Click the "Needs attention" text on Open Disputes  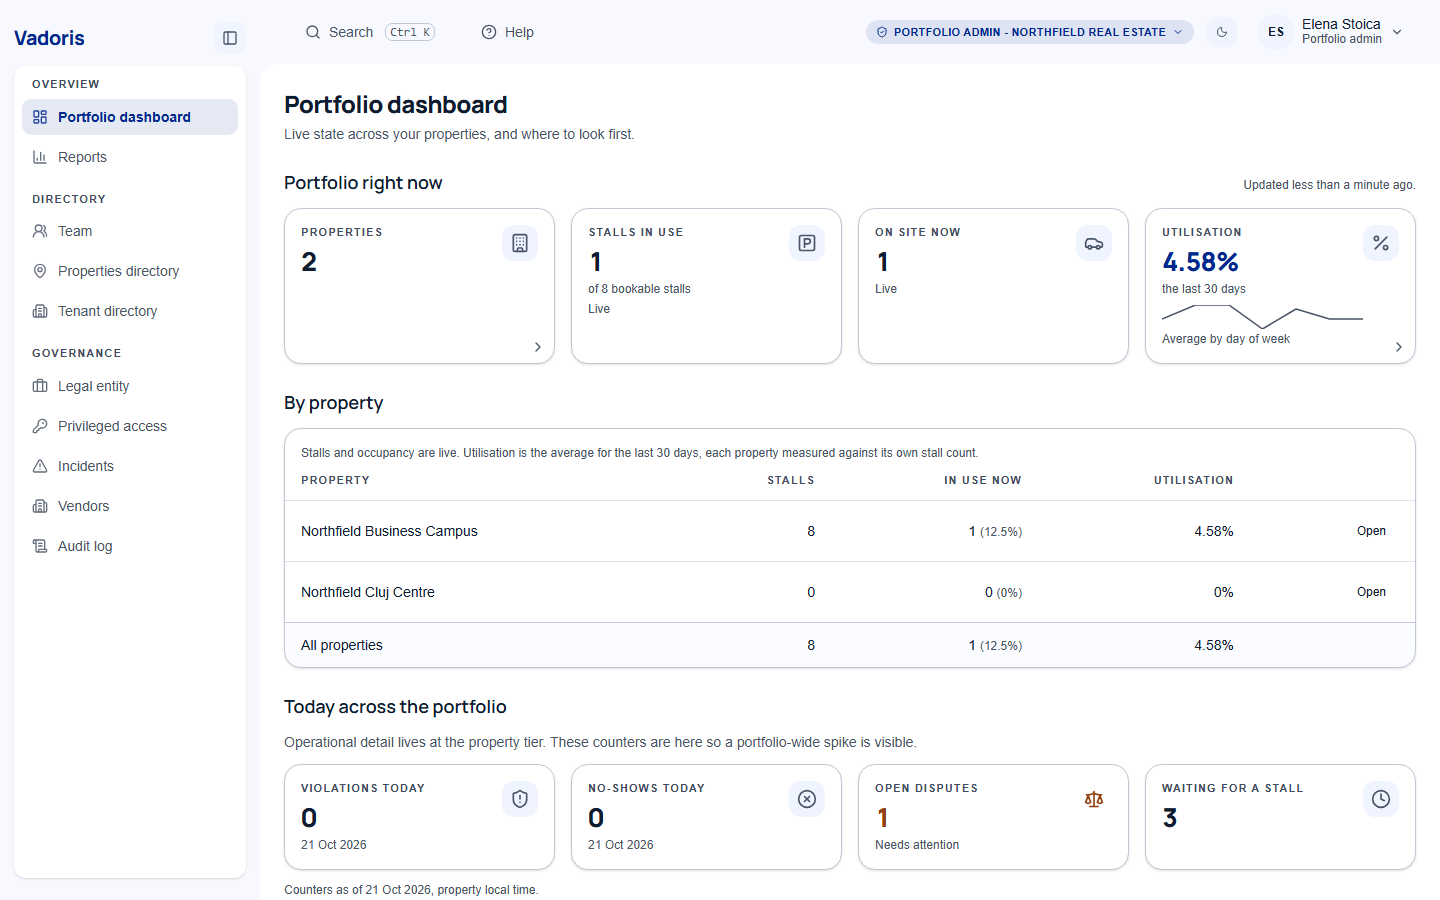[x=917, y=845]
